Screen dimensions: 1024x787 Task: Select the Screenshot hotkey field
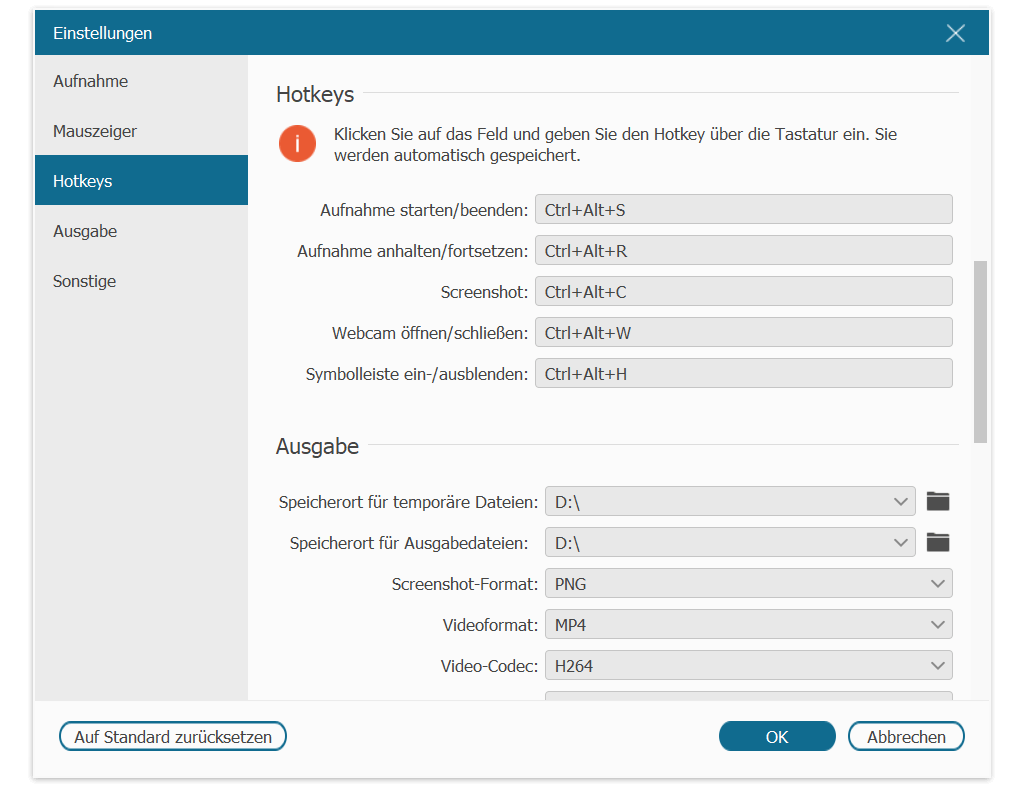click(x=743, y=291)
